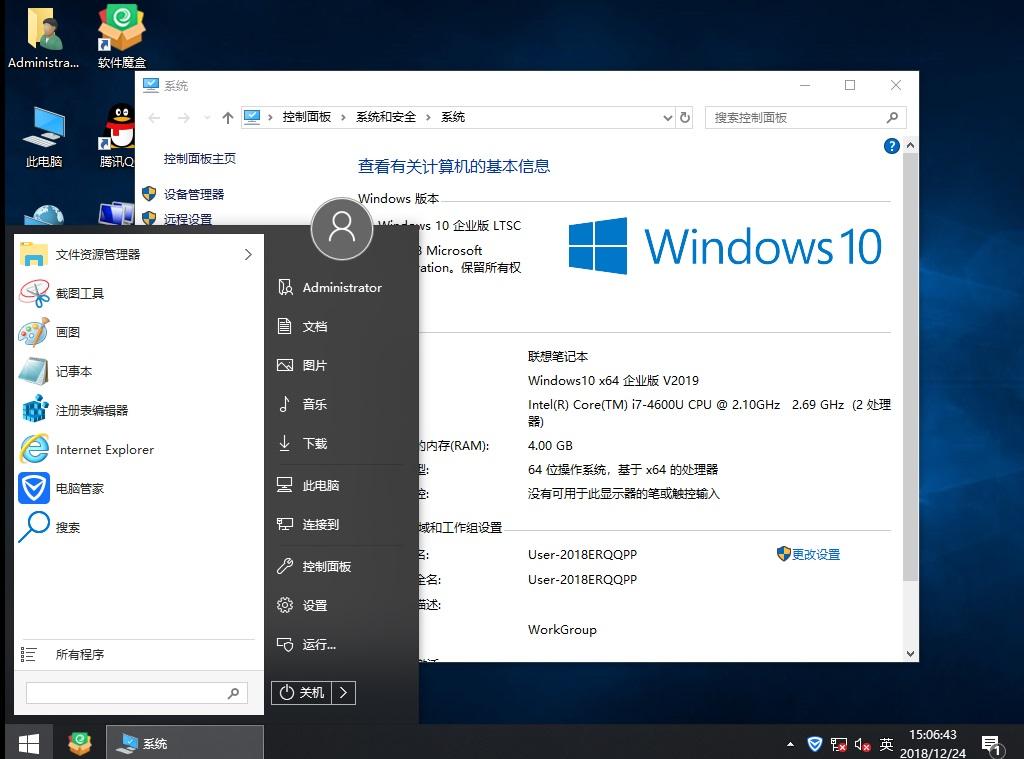Image resolution: width=1024 pixels, height=759 pixels.
Task: Open Snipping Tool (截图工具) from start menu
Action: pyautogui.click(x=79, y=293)
